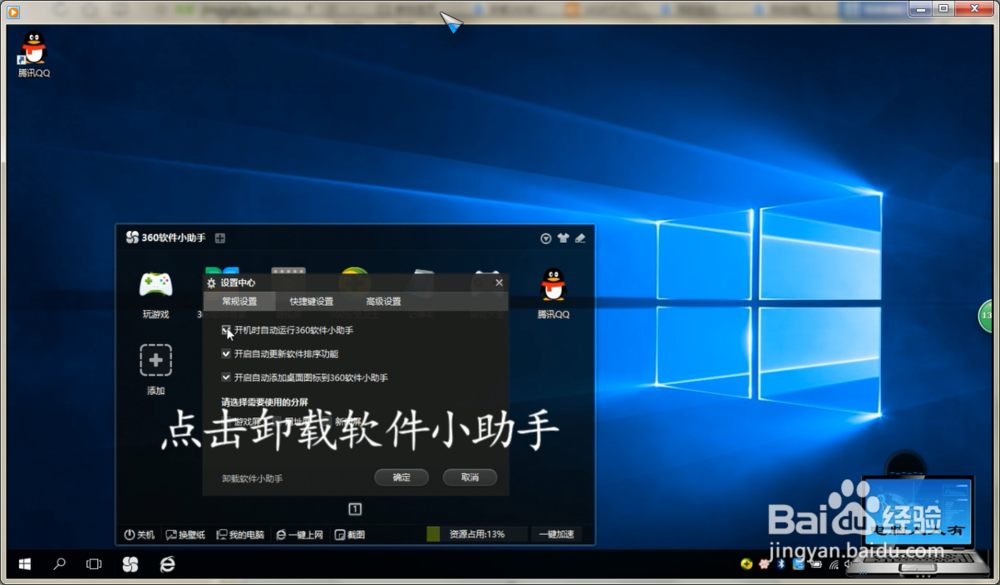
Task: Click the yellow-green 360 tray icon
Action: click(746, 563)
